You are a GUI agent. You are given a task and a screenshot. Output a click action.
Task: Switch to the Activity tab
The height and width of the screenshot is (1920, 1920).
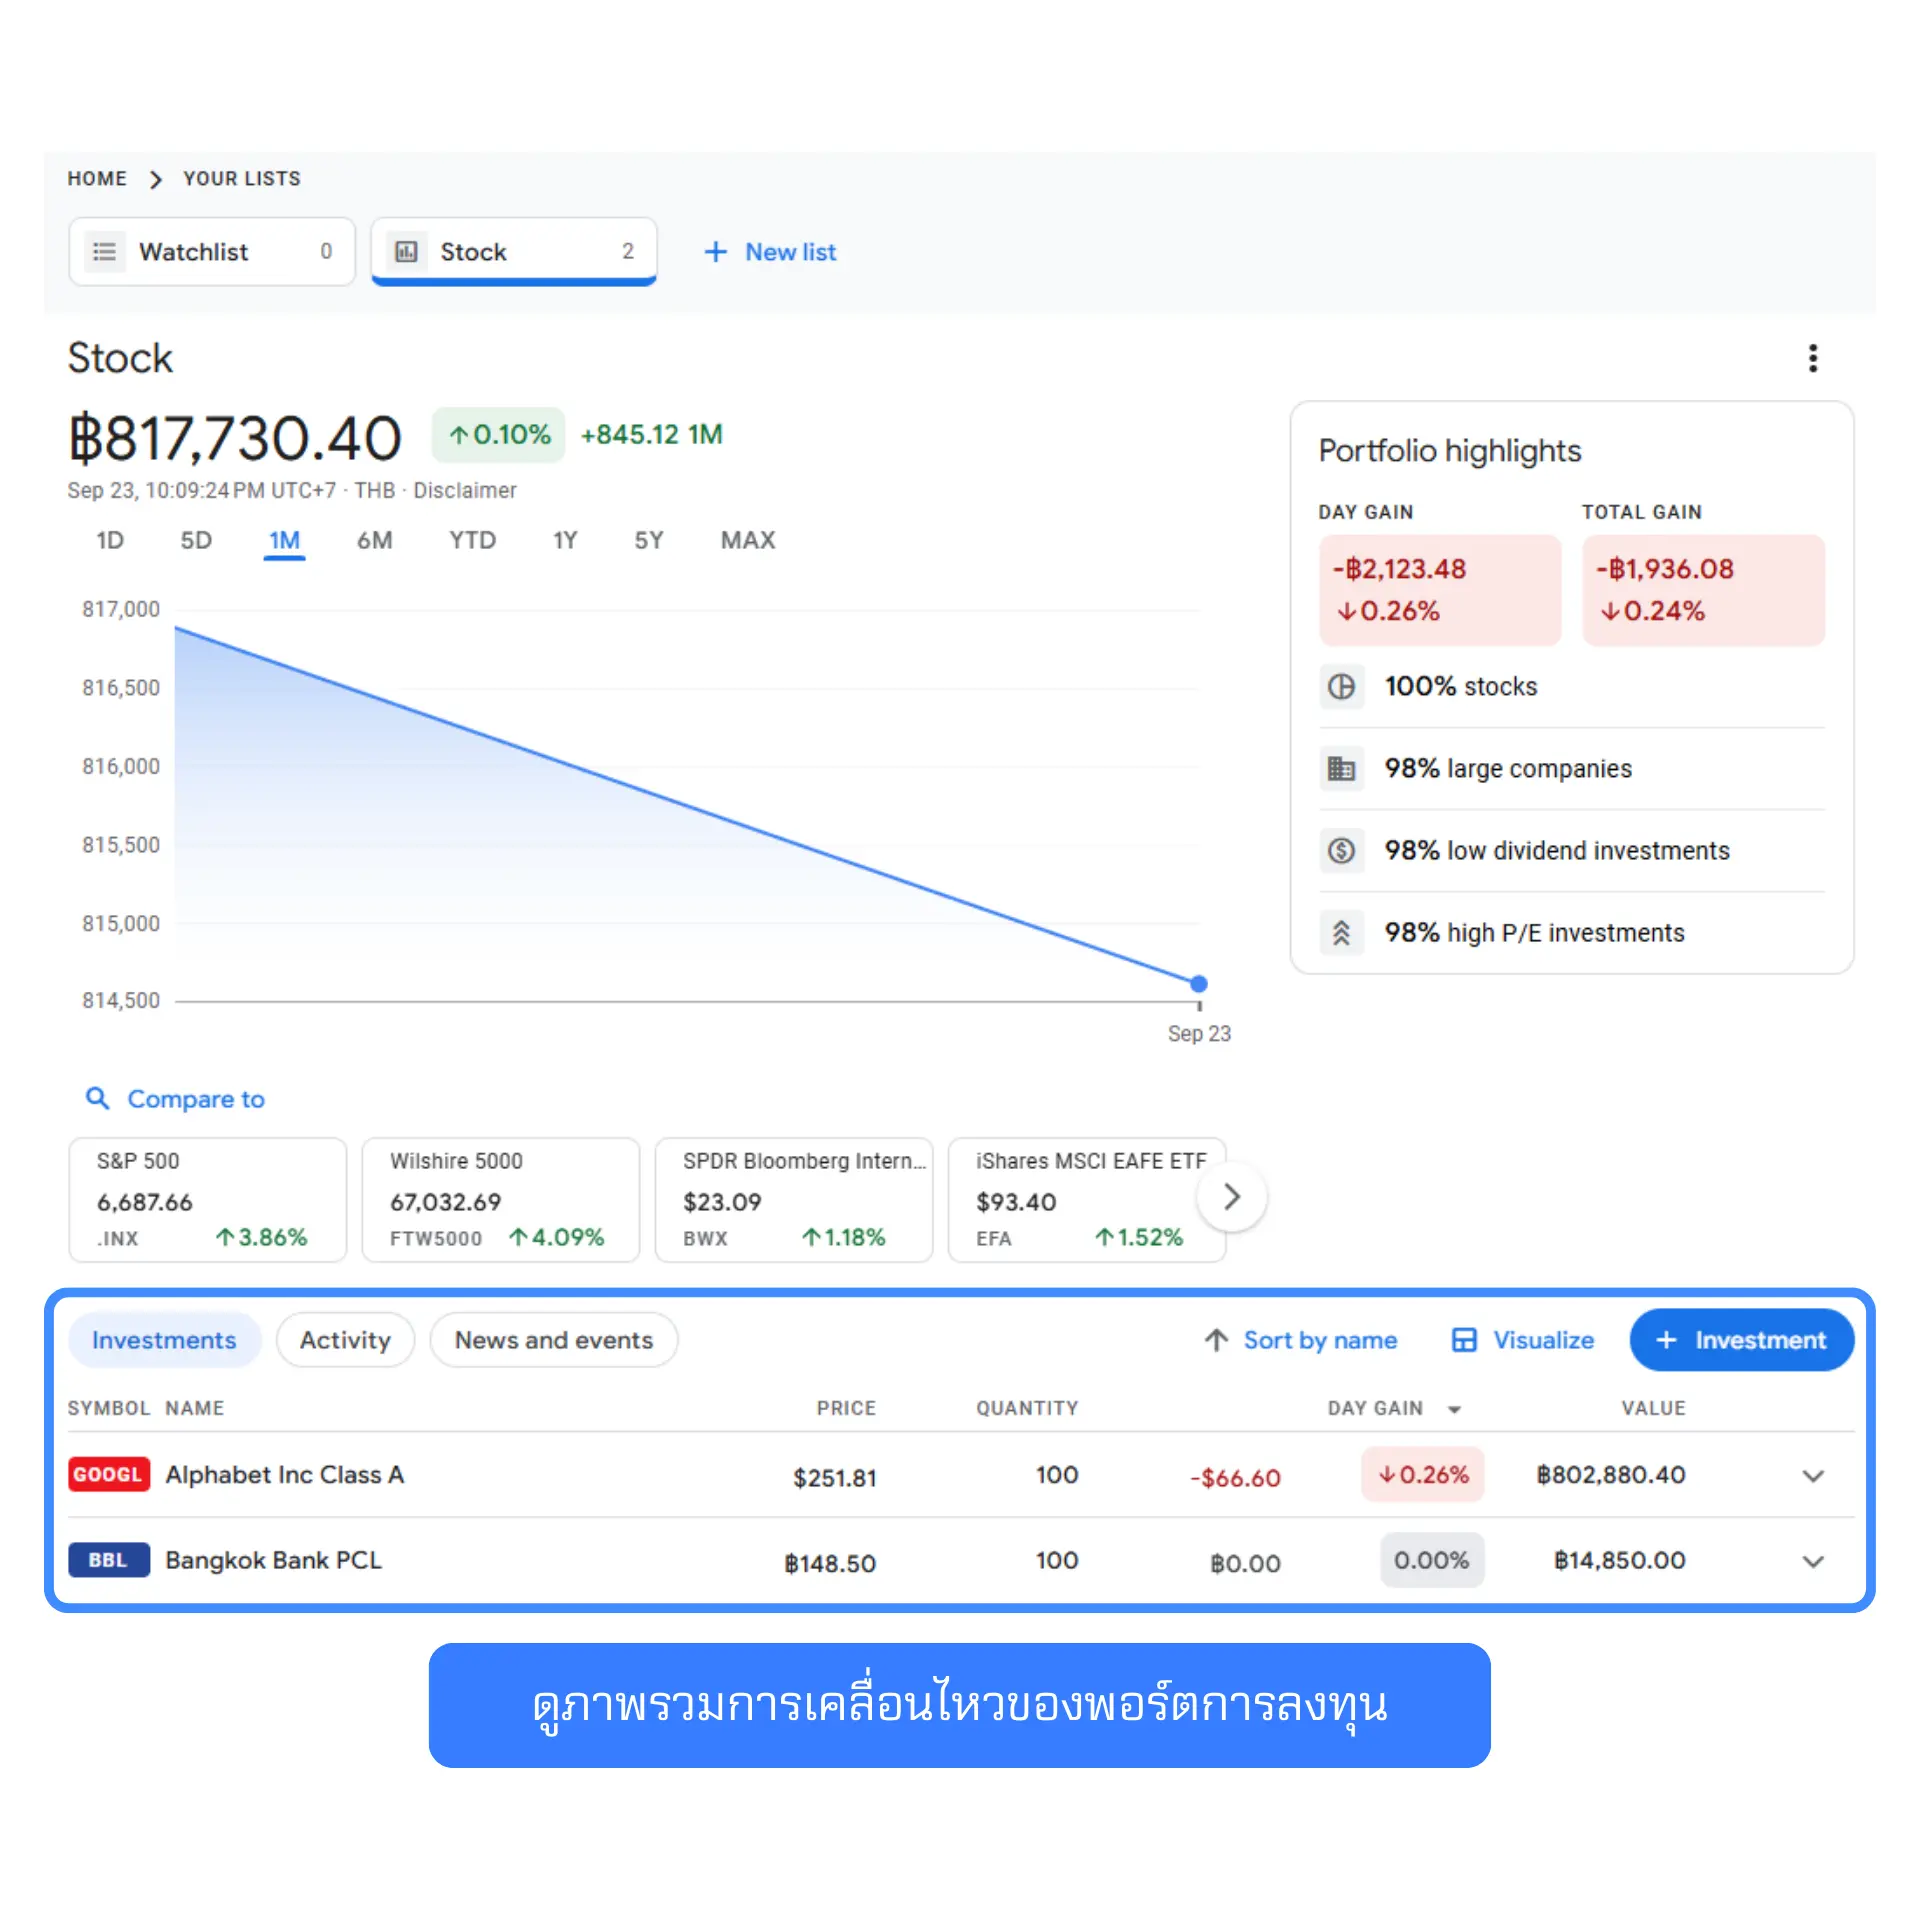pyautogui.click(x=345, y=1340)
